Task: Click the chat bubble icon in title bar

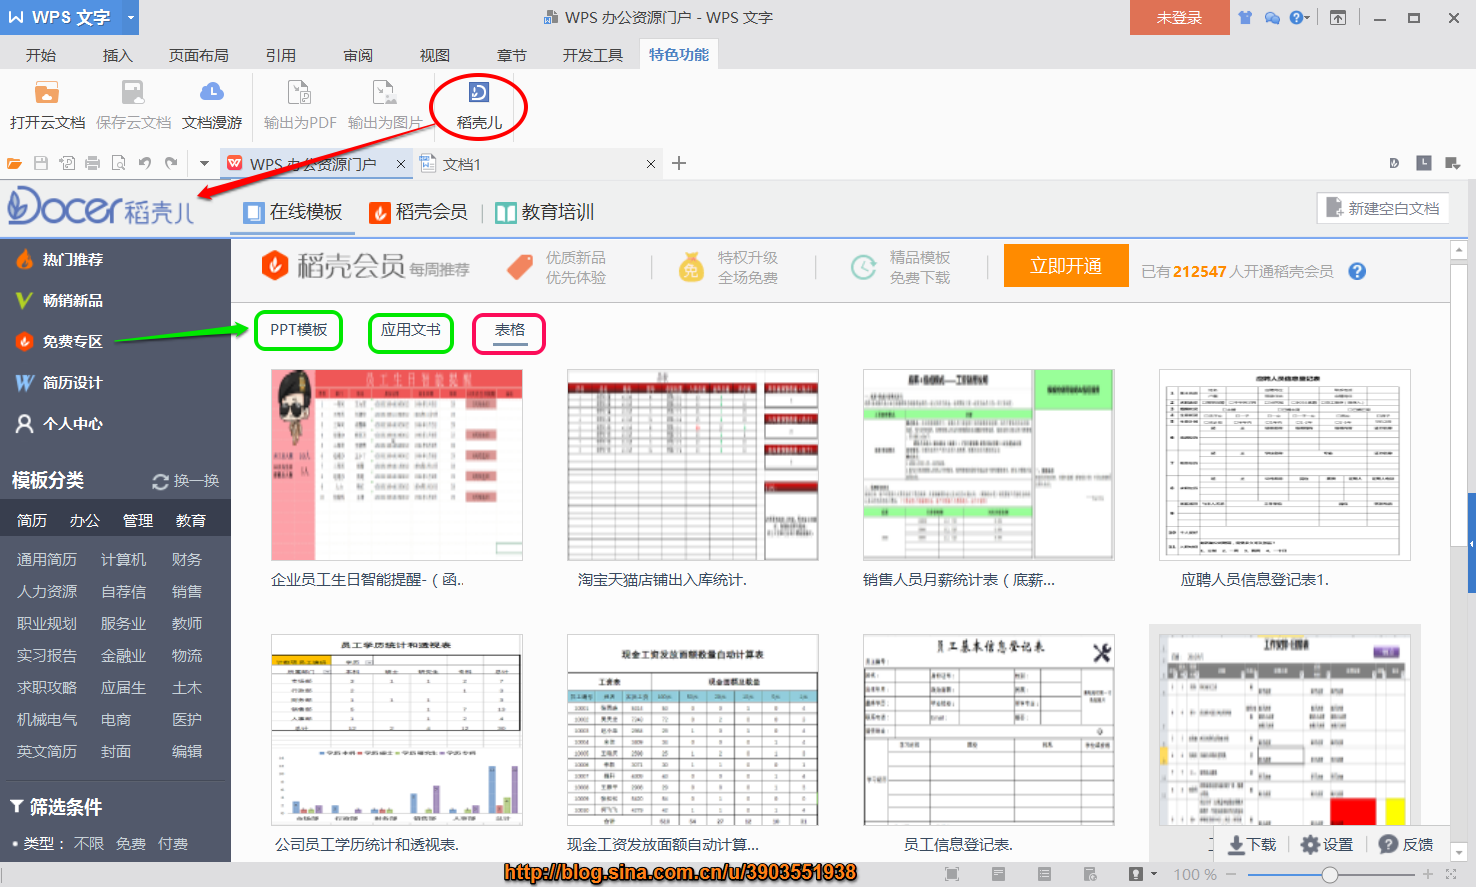Action: click(x=1272, y=18)
